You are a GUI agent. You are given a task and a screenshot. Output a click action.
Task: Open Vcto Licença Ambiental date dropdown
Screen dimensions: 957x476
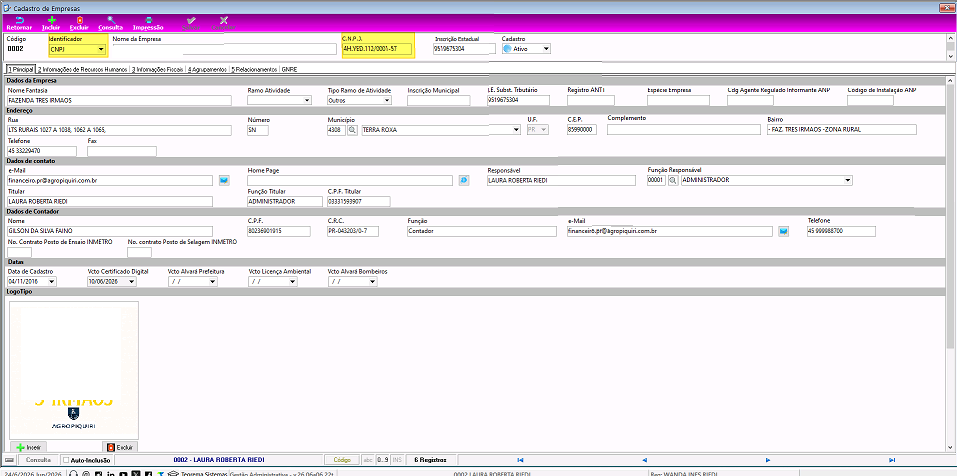click(x=292, y=282)
